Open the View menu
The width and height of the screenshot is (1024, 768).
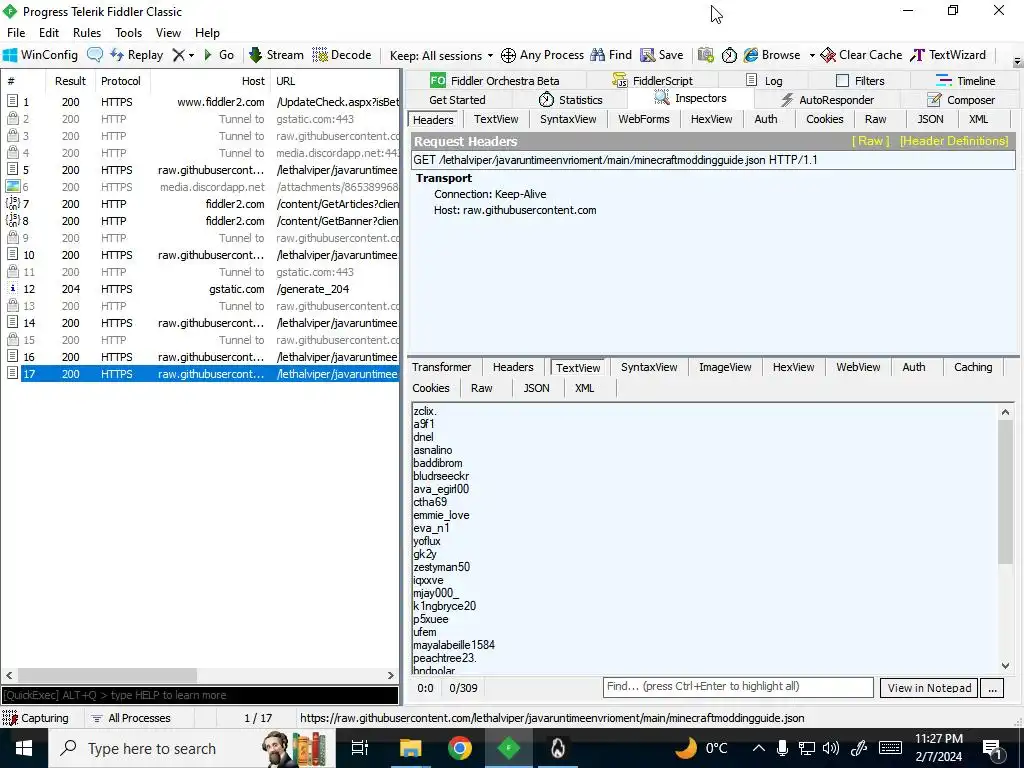(168, 33)
